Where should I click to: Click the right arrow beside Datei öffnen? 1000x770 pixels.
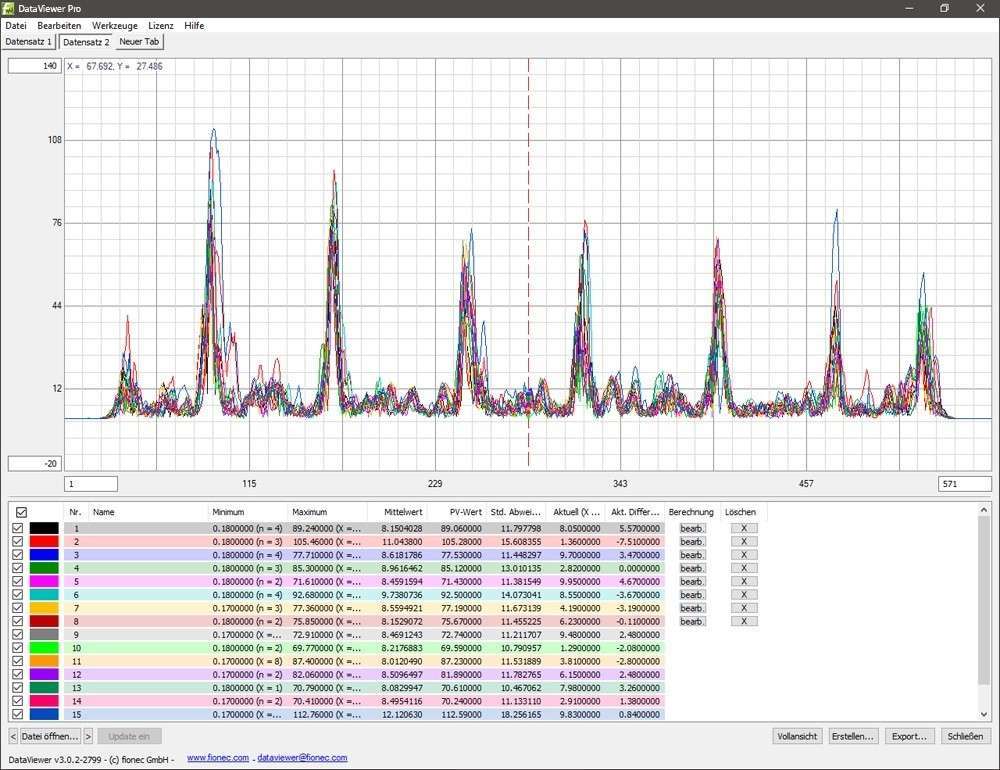[88, 736]
